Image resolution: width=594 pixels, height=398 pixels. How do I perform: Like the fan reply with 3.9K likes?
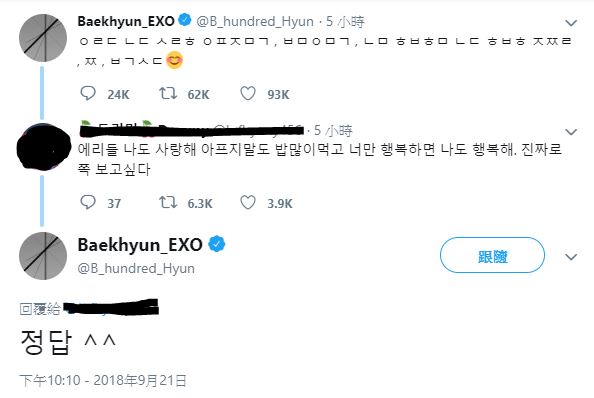coord(248,202)
